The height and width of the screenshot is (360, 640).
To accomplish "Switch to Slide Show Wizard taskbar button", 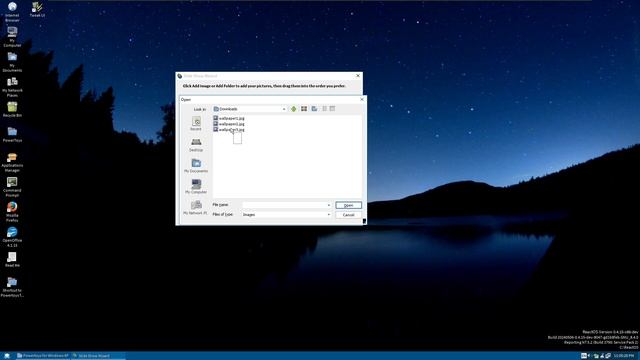I will pyautogui.click(x=98, y=356).
